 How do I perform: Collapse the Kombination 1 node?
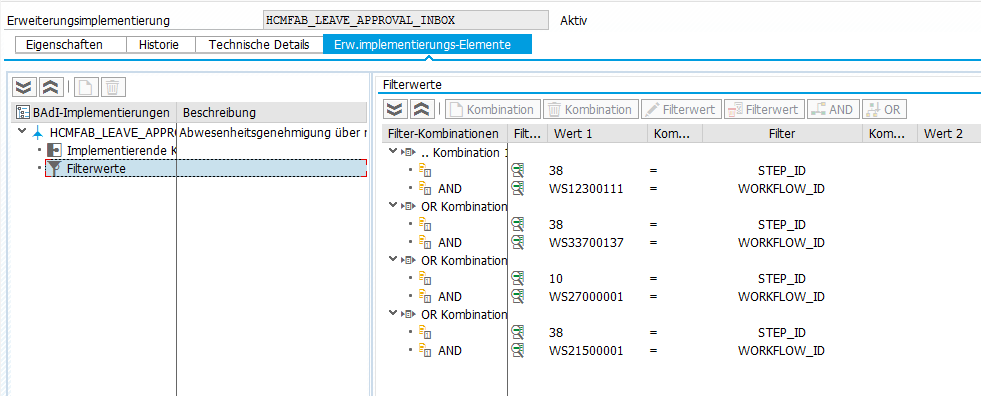[x=393, y=152]
